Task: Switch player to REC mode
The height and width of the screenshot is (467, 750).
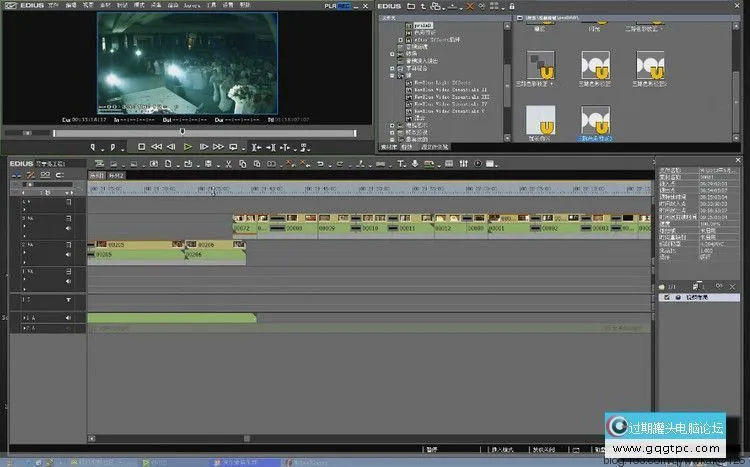Action: 344,5
